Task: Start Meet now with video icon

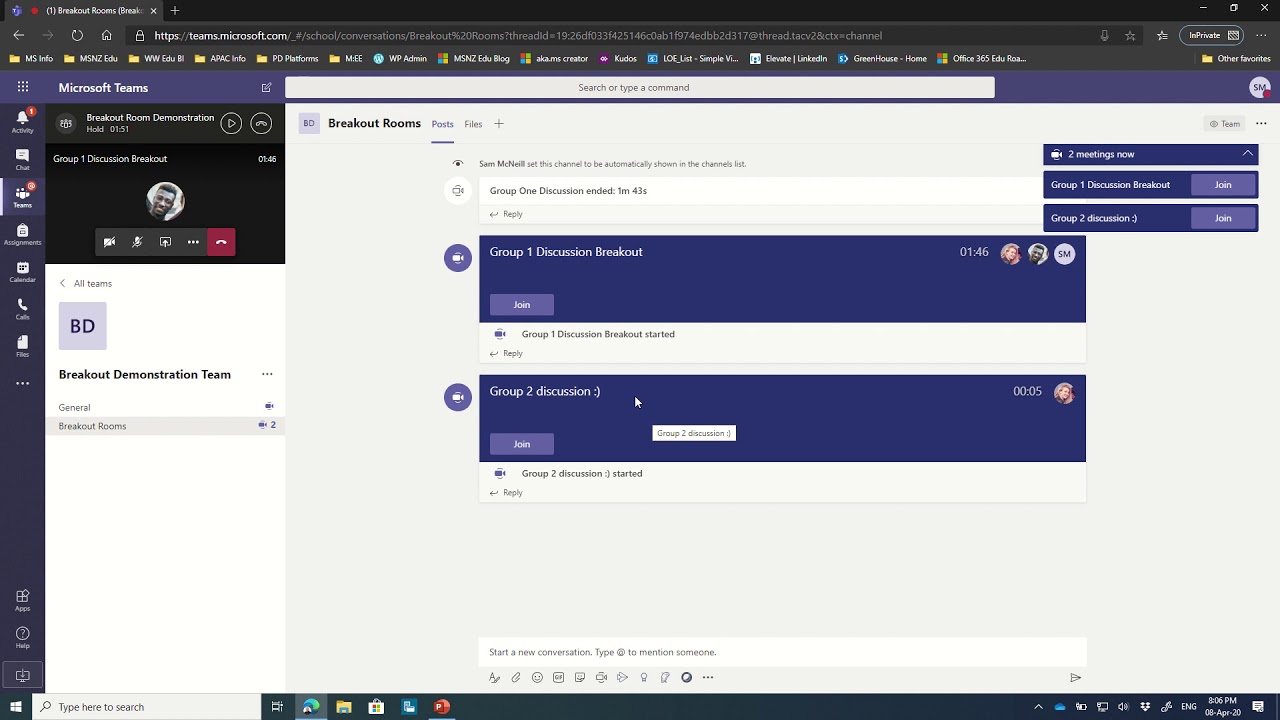Action: coord(601,678)
